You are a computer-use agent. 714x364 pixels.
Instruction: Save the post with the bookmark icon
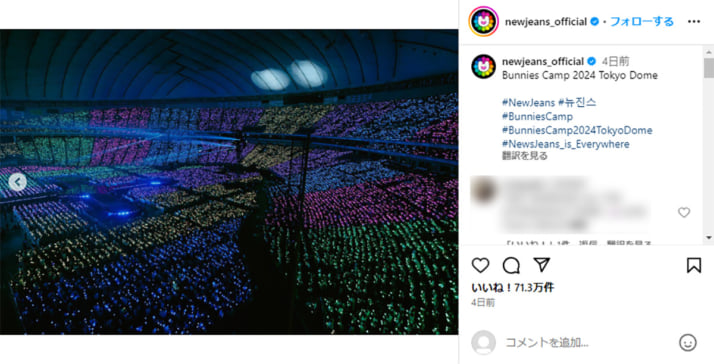pos(694,265)
